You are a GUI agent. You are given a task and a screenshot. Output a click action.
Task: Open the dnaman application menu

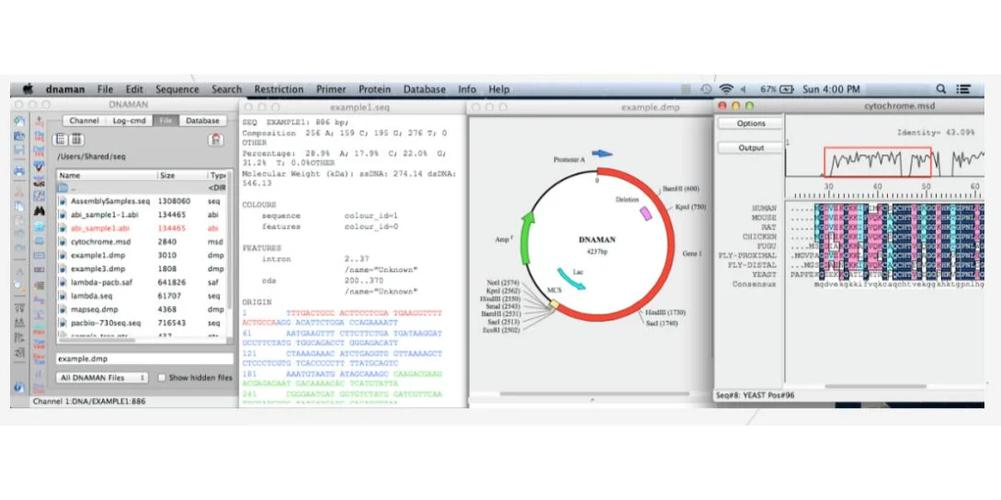(x=64, y=89)
